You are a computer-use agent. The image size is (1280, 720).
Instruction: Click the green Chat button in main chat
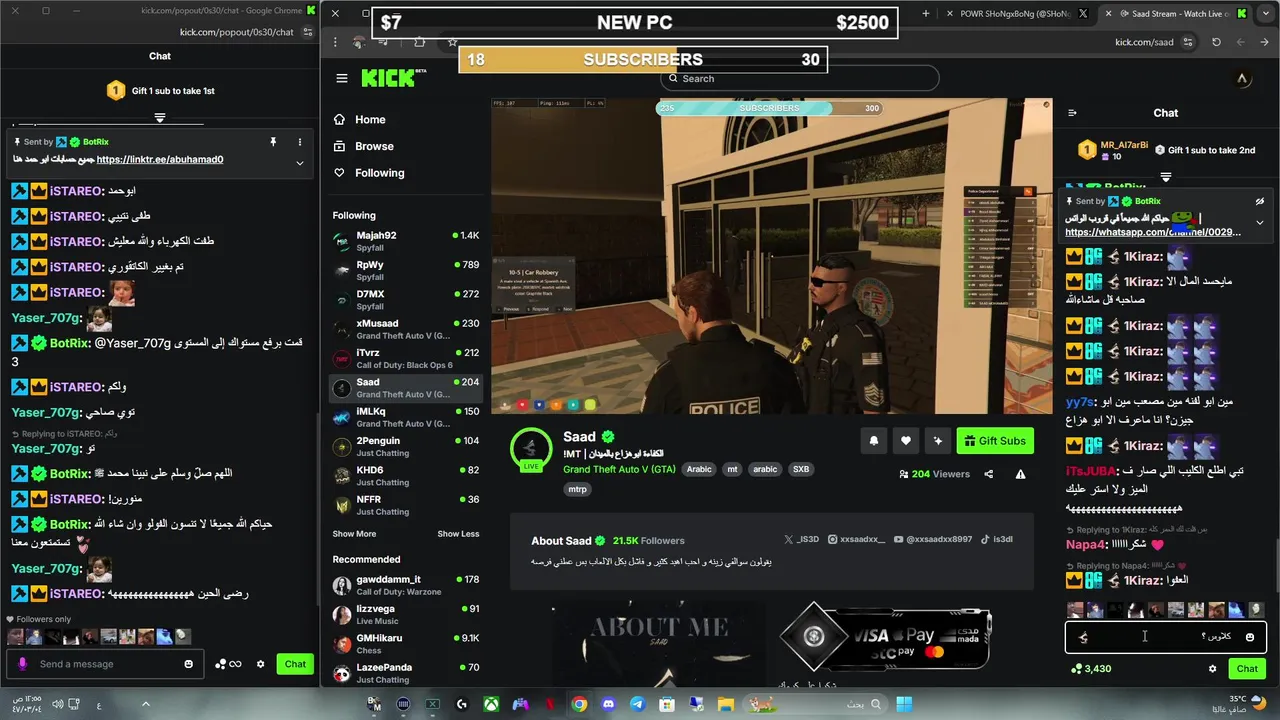point(1247,669)
